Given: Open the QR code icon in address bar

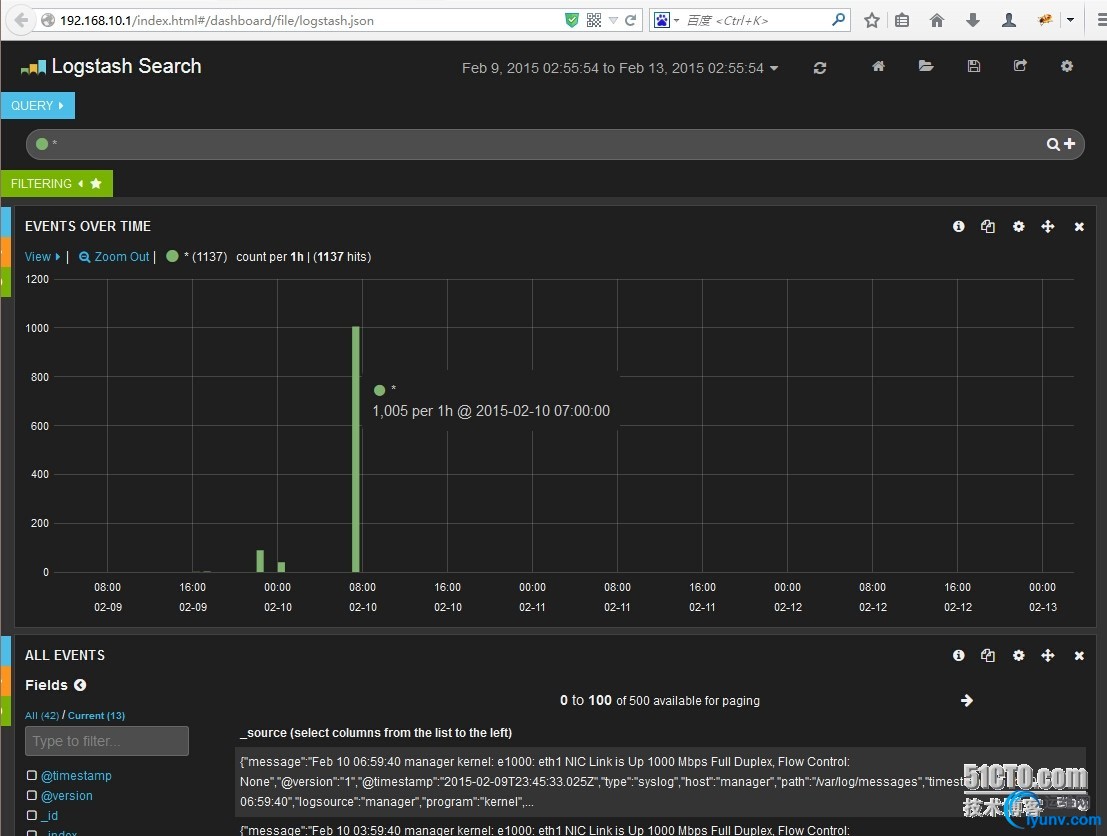Looking at the screenshot, I should point(594,20).
